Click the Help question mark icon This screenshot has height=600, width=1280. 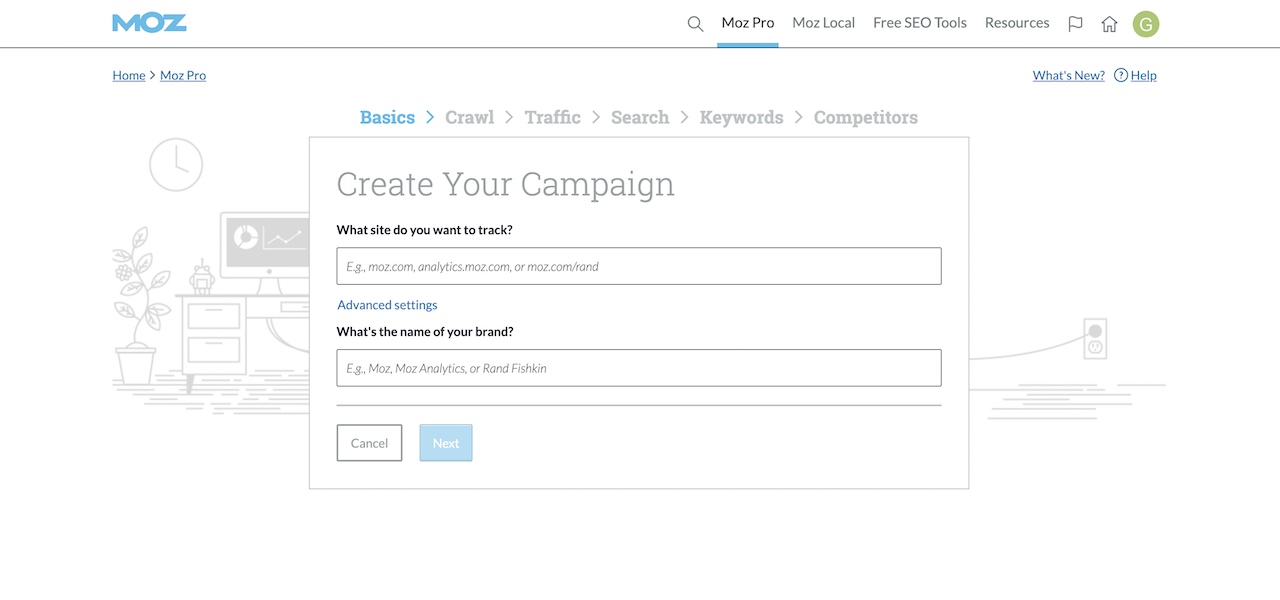pos(1121,75)
